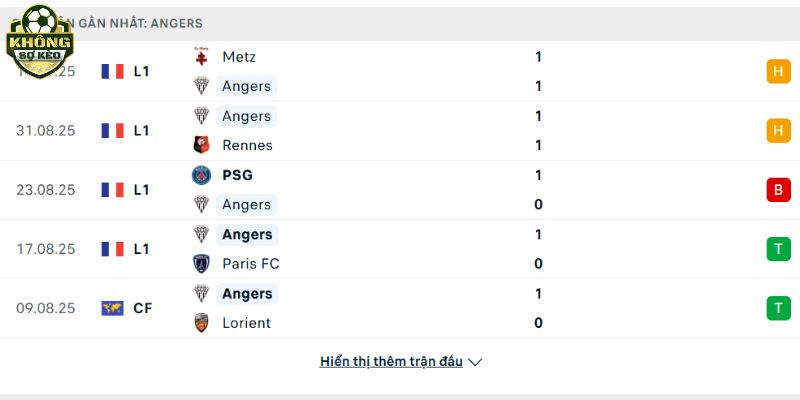Image resolution: width=800 pixels, height=400 pixels.
Task: Click the CF competition label
Action: point(143,308)
